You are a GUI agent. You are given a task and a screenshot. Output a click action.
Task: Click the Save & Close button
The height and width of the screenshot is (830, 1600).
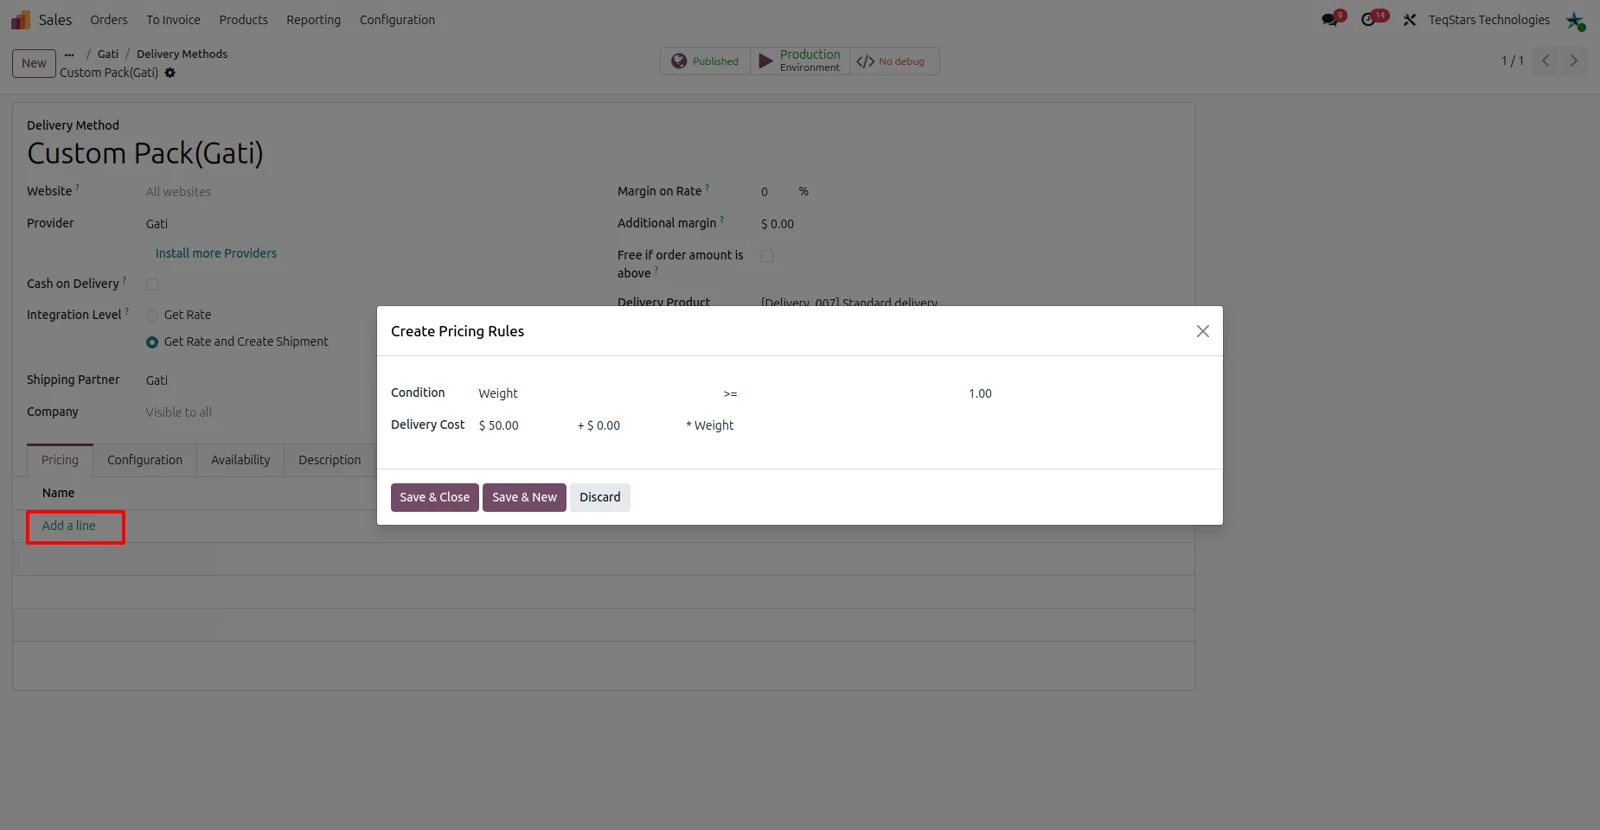click(x=435, y=497)
